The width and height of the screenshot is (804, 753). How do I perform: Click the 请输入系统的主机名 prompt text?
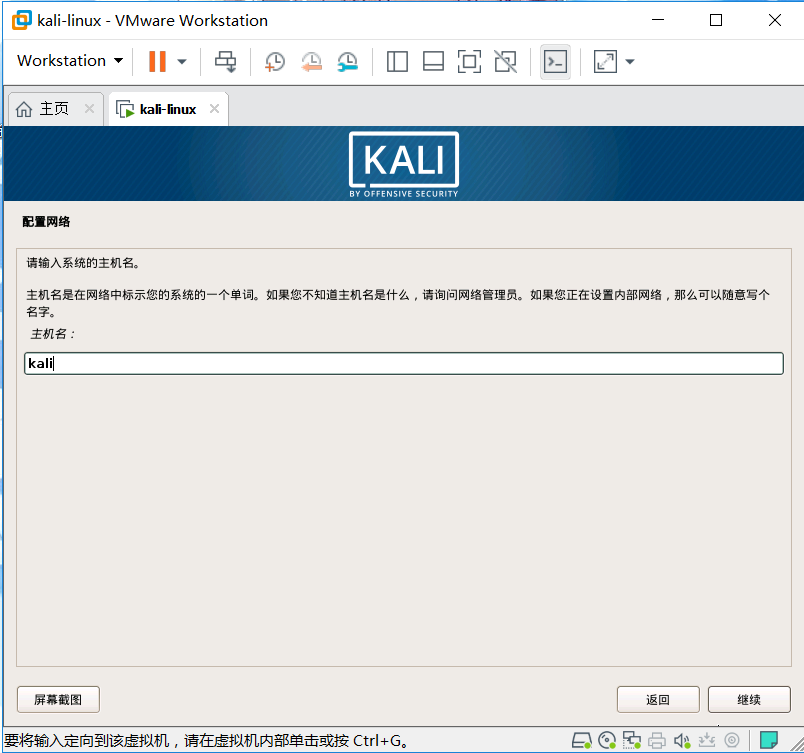point(83,263)
